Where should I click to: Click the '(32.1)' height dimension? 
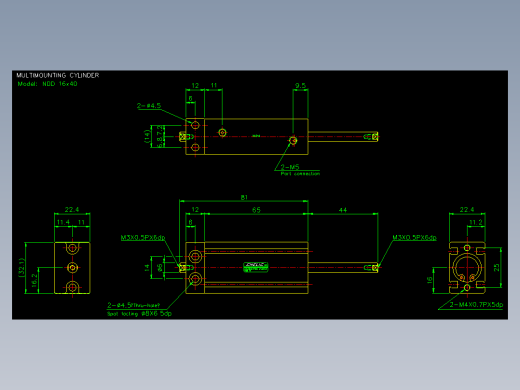[x=22, y=267]
